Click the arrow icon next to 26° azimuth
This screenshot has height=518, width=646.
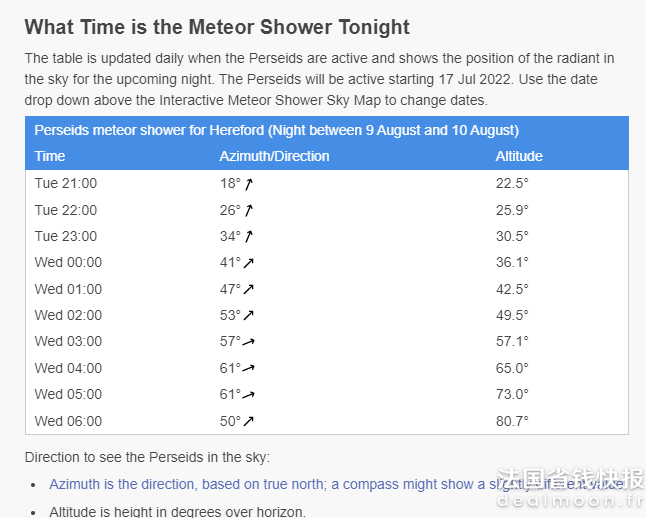[x=248, y=211]
